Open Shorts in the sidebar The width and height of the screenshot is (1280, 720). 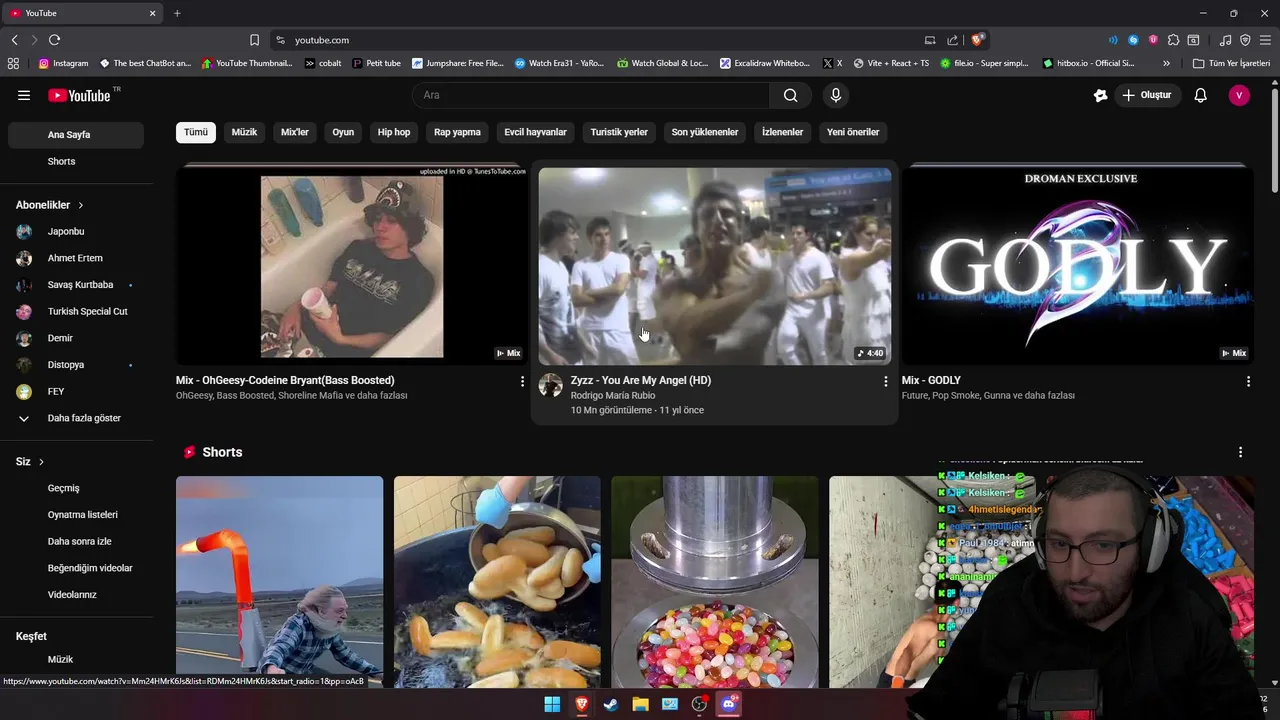click(x=76, y=161)
